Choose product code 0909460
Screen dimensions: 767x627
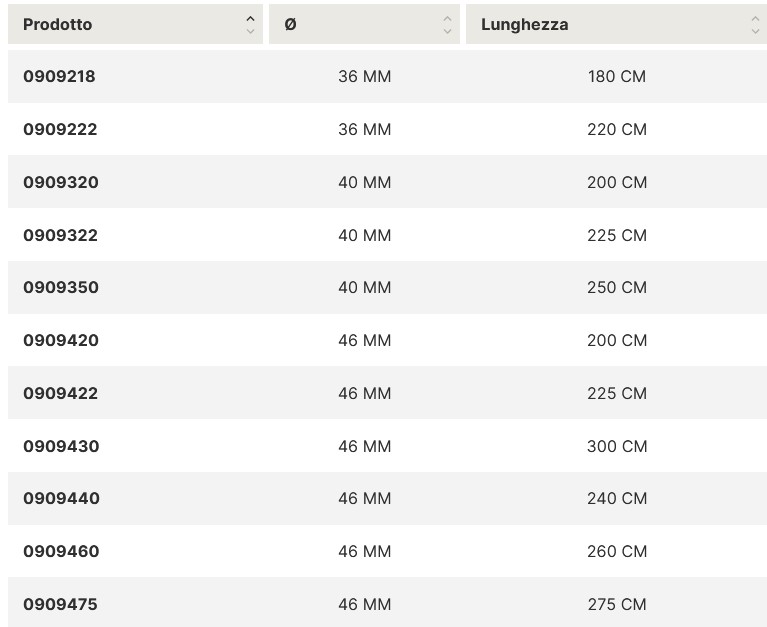pyautogui.click(x=61, y=552)
